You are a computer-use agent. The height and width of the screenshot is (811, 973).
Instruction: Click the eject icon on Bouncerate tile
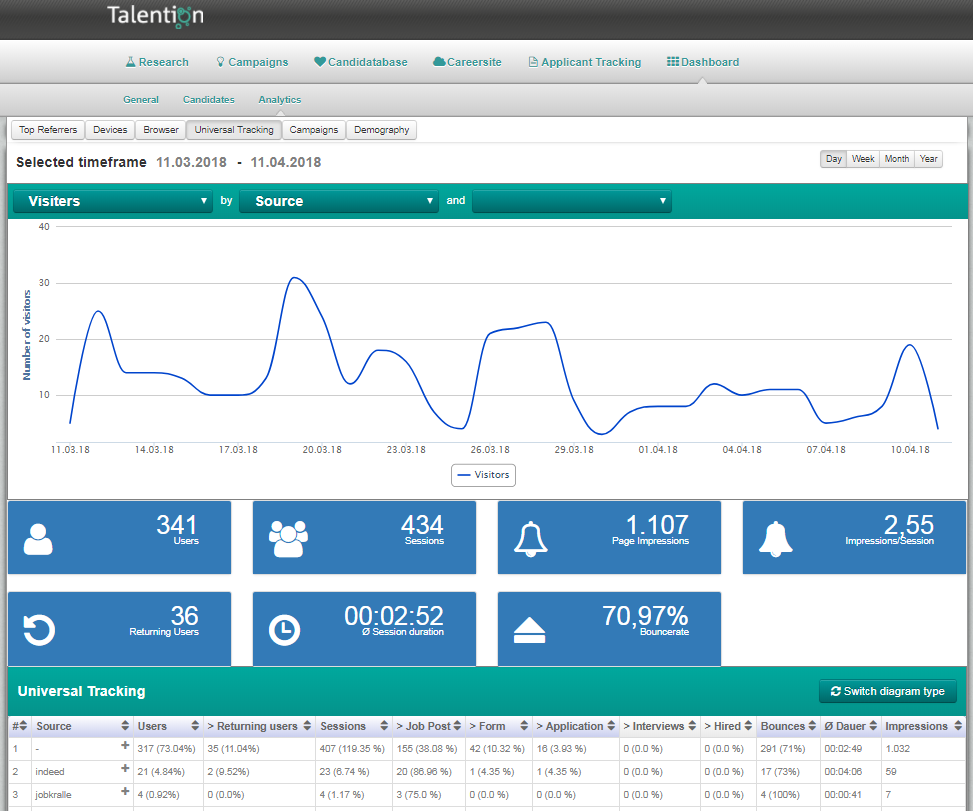(x=529, y=630)
